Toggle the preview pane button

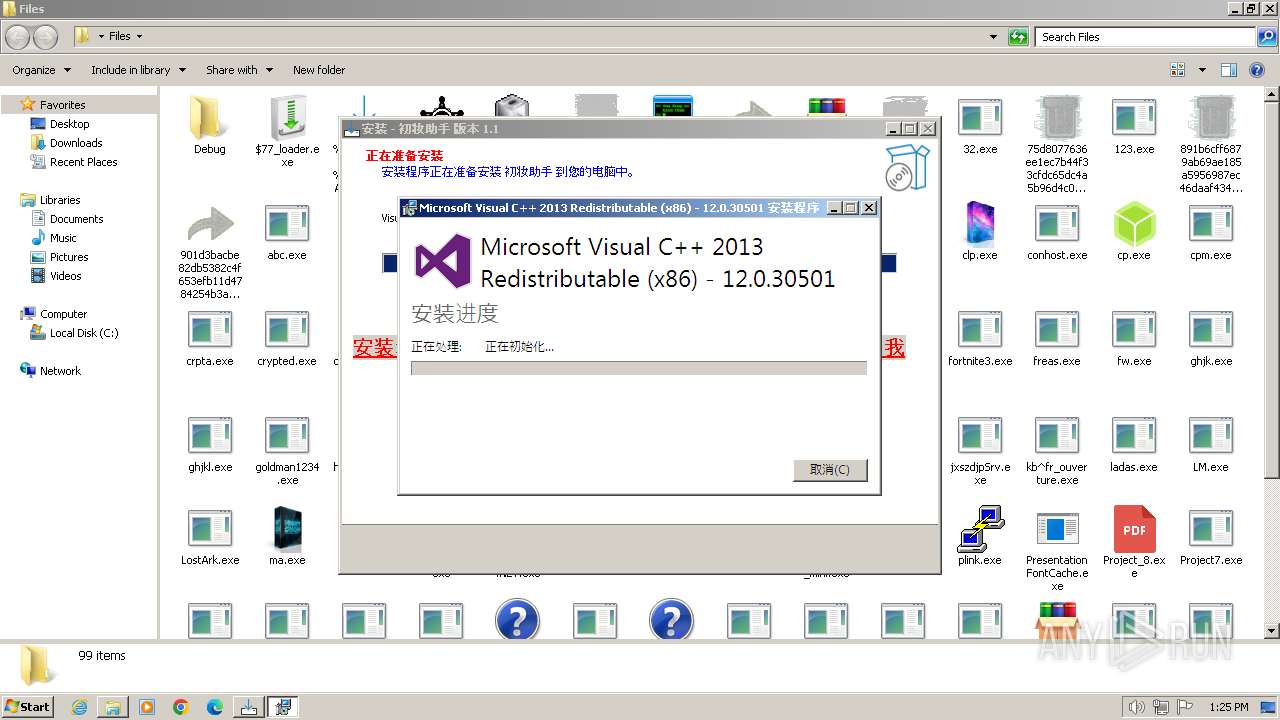click(1229, 70)
